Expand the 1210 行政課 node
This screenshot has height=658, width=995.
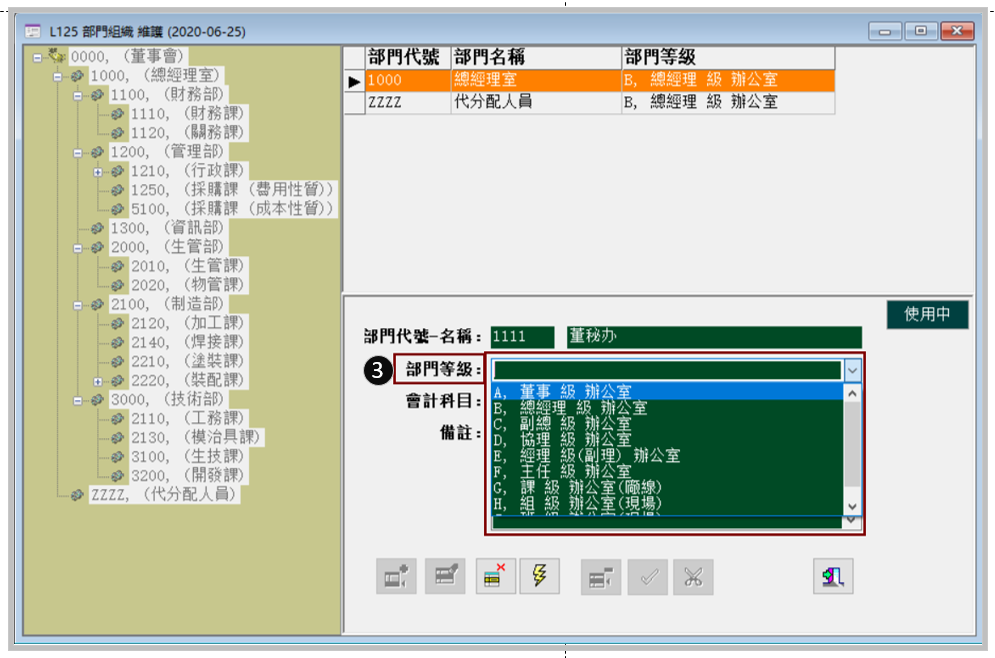(x=98, y=172)
